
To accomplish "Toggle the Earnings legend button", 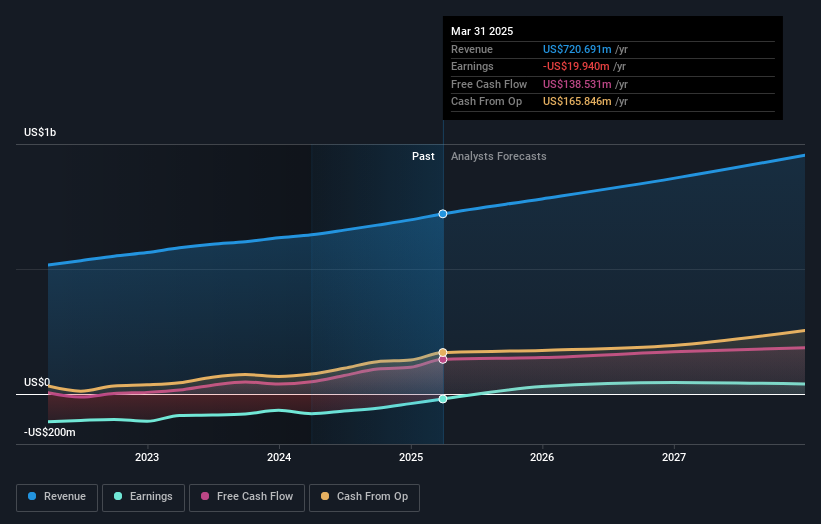I will (x=143, y=497).
